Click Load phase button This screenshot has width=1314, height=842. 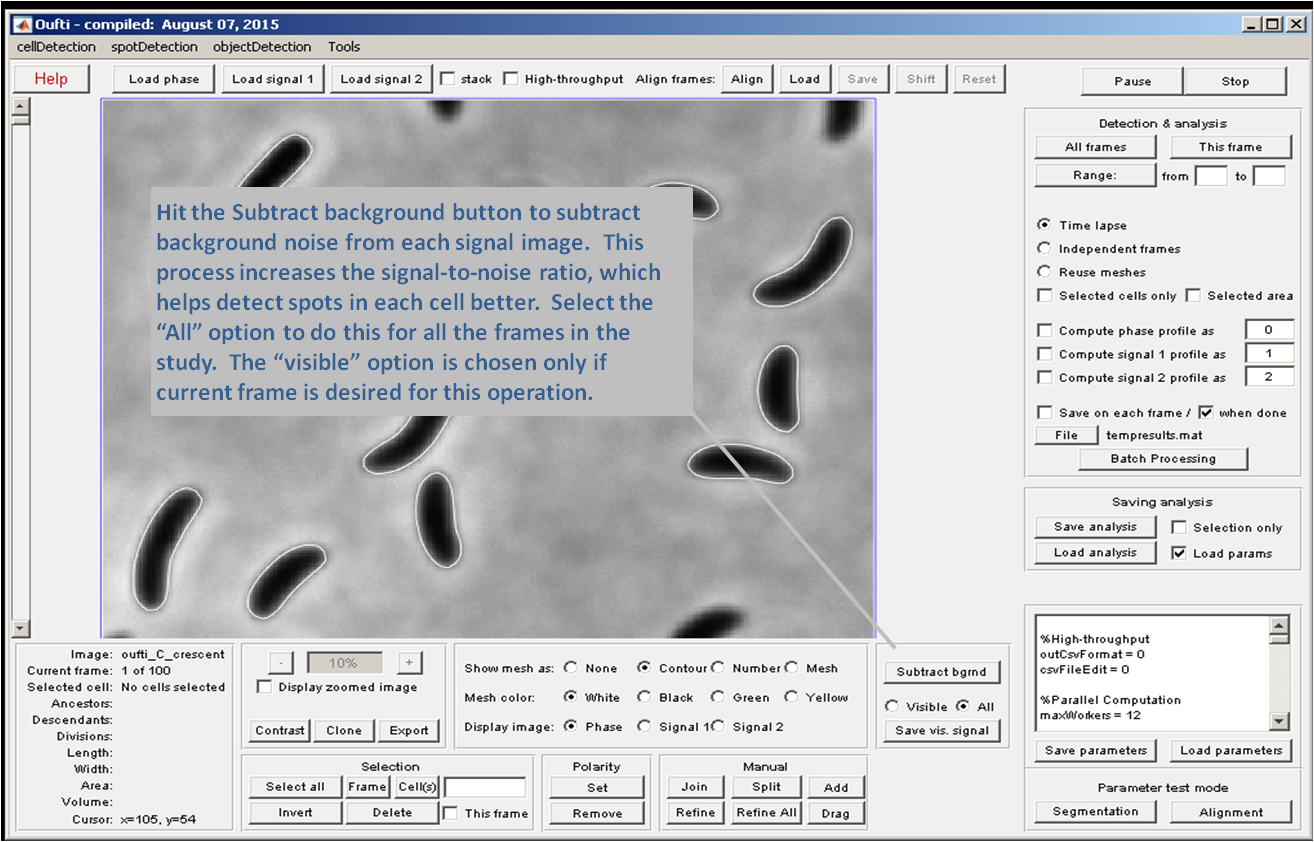pyautogui.click(x=164, y=79)
